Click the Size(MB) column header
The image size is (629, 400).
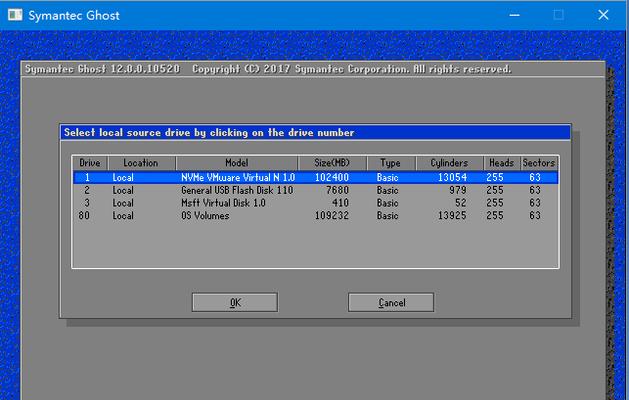(x=332, y=163)
